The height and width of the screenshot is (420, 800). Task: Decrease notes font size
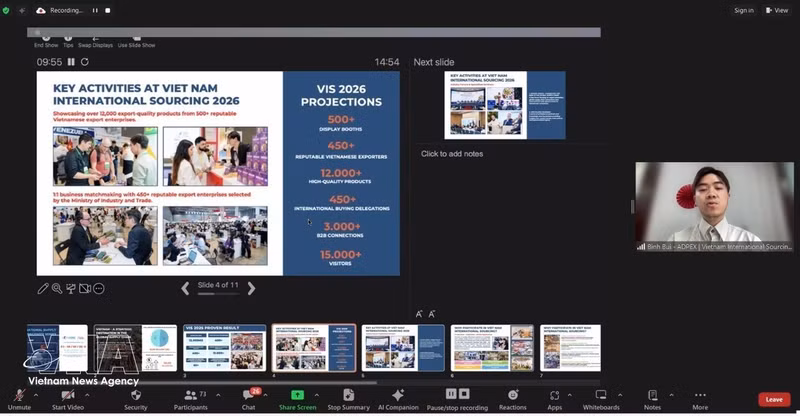[x=432, y=314]
